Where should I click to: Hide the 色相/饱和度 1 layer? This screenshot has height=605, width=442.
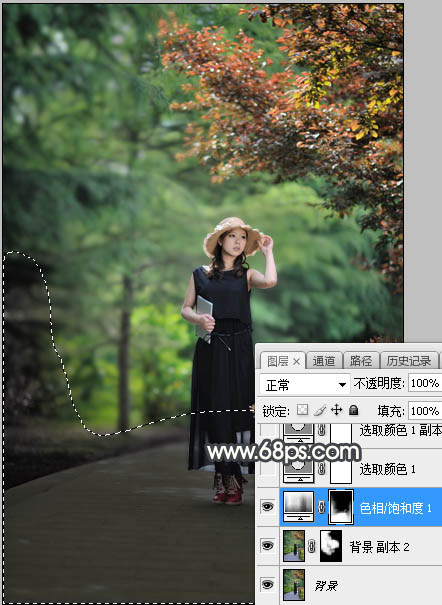(268, 506)
